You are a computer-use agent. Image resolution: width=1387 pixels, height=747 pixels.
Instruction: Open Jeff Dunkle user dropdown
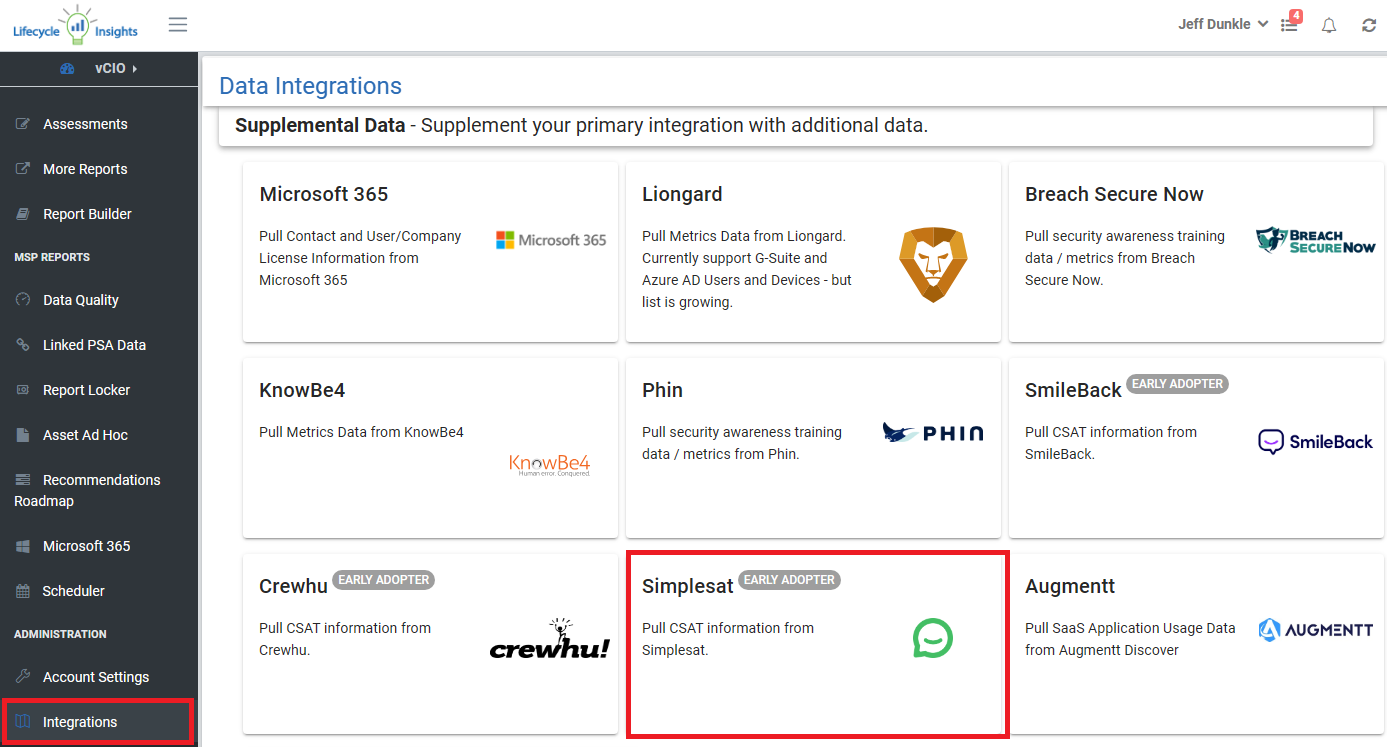coord(1223,24)
